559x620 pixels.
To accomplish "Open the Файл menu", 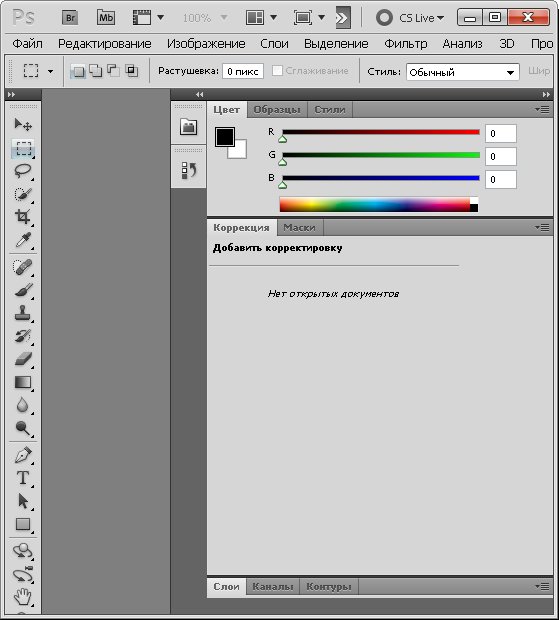I will pyautogui.click(x=27, y=43).
